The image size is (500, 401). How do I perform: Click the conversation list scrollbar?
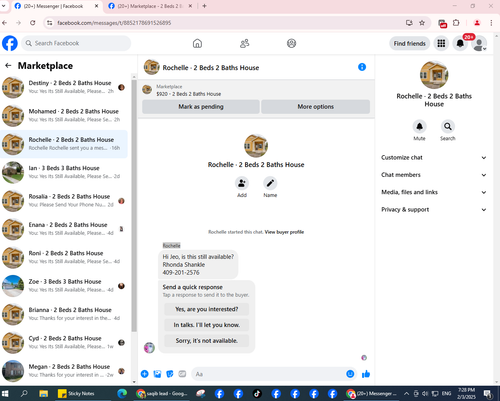point(134,205)
